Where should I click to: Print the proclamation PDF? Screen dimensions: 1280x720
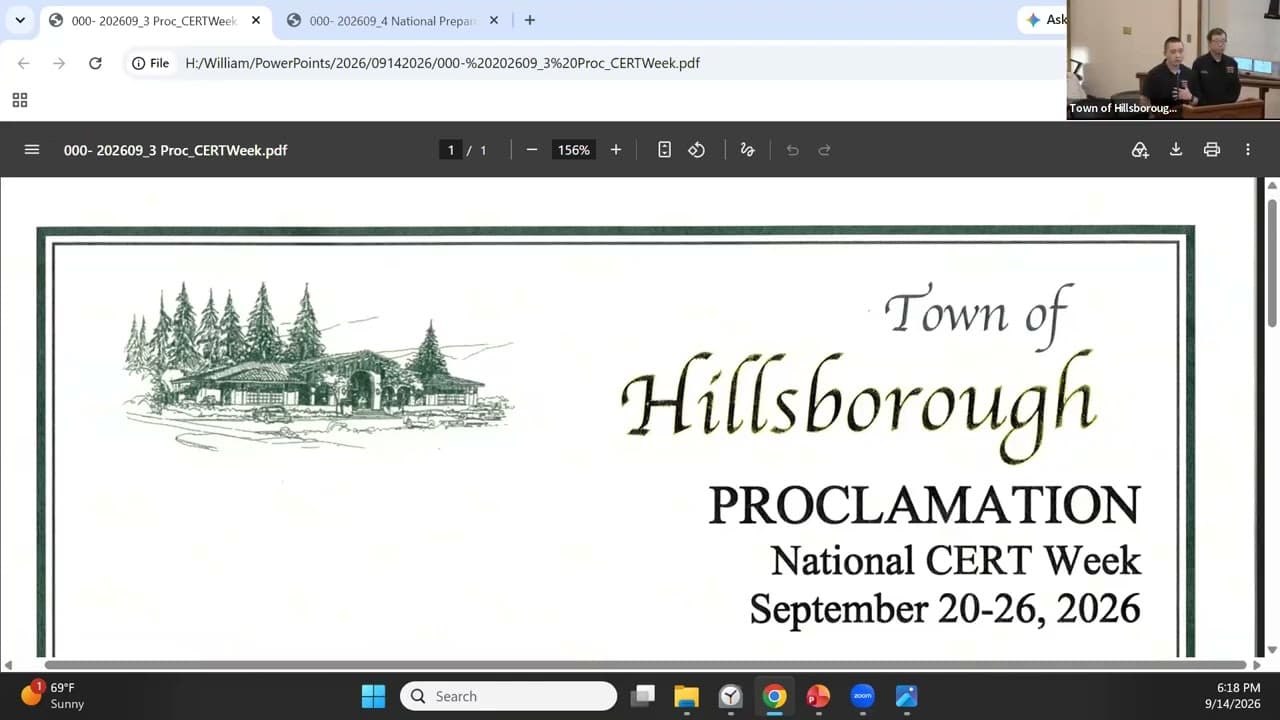click(1212, 150)
